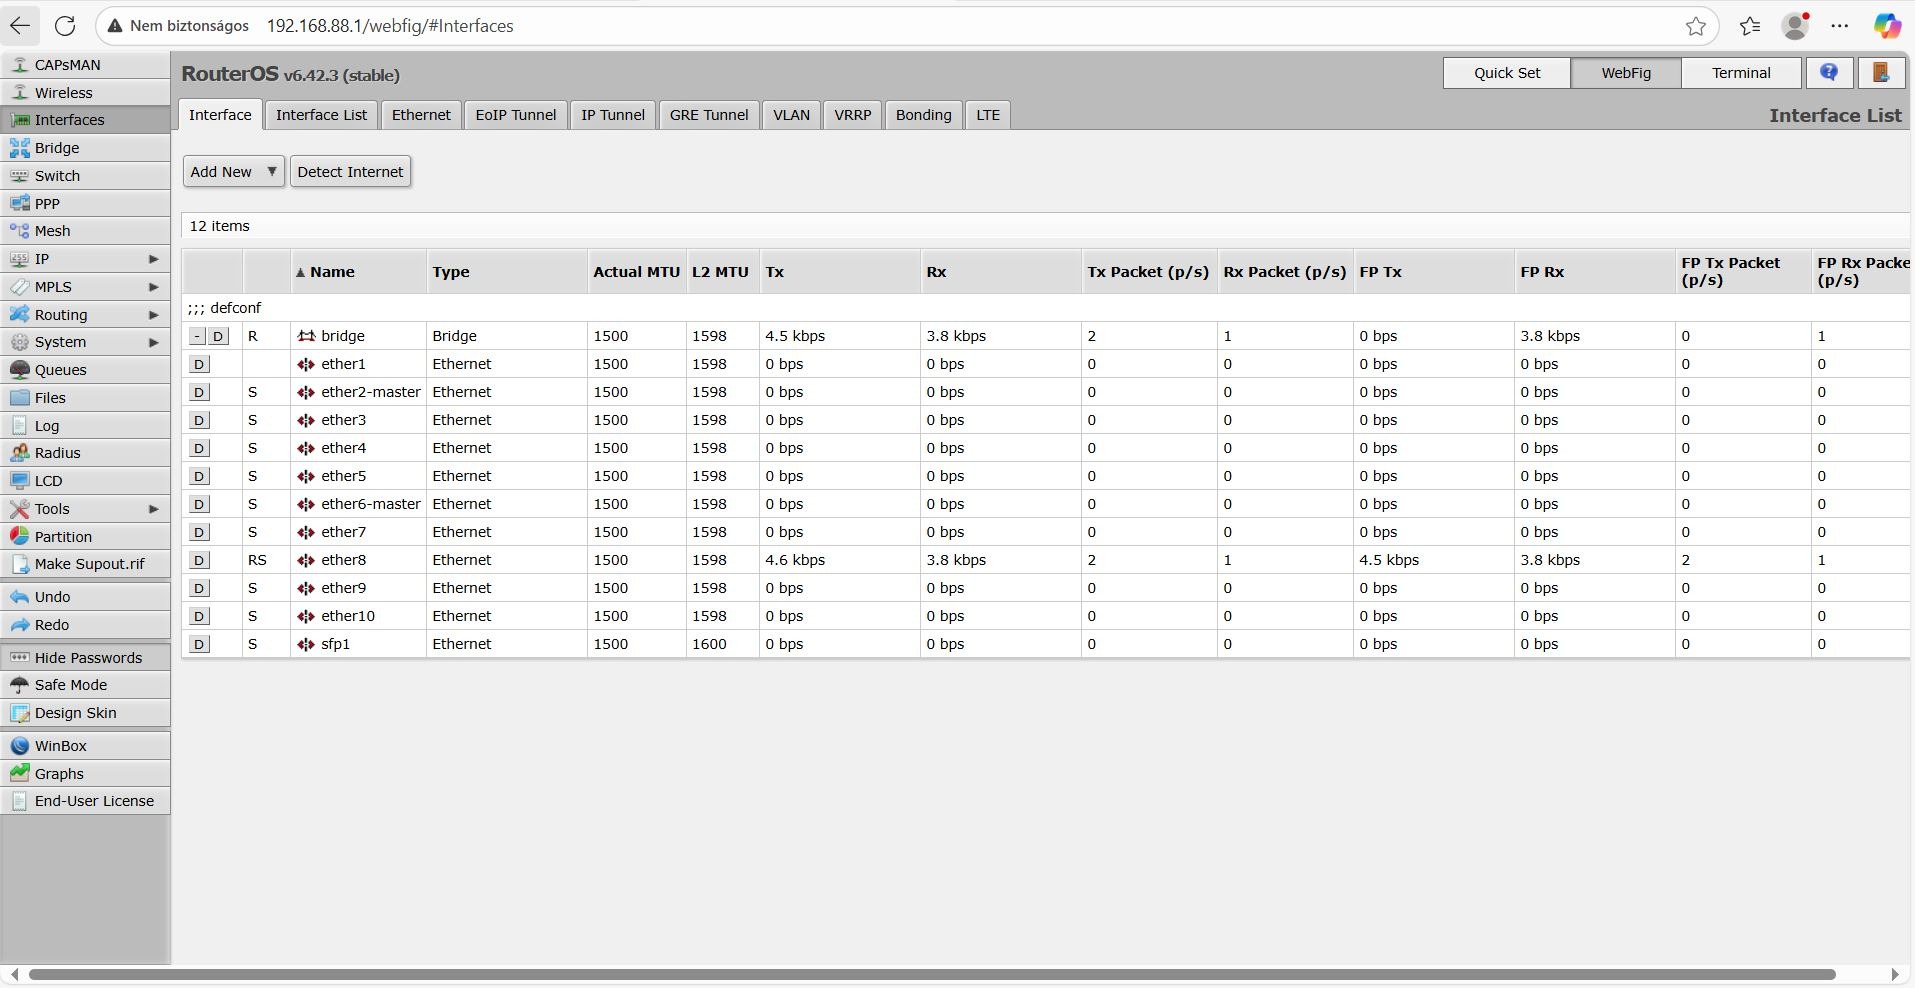Click the bridge interface icon in table
The height and width of the screenshot is (988, 1915).
(306, 336)
